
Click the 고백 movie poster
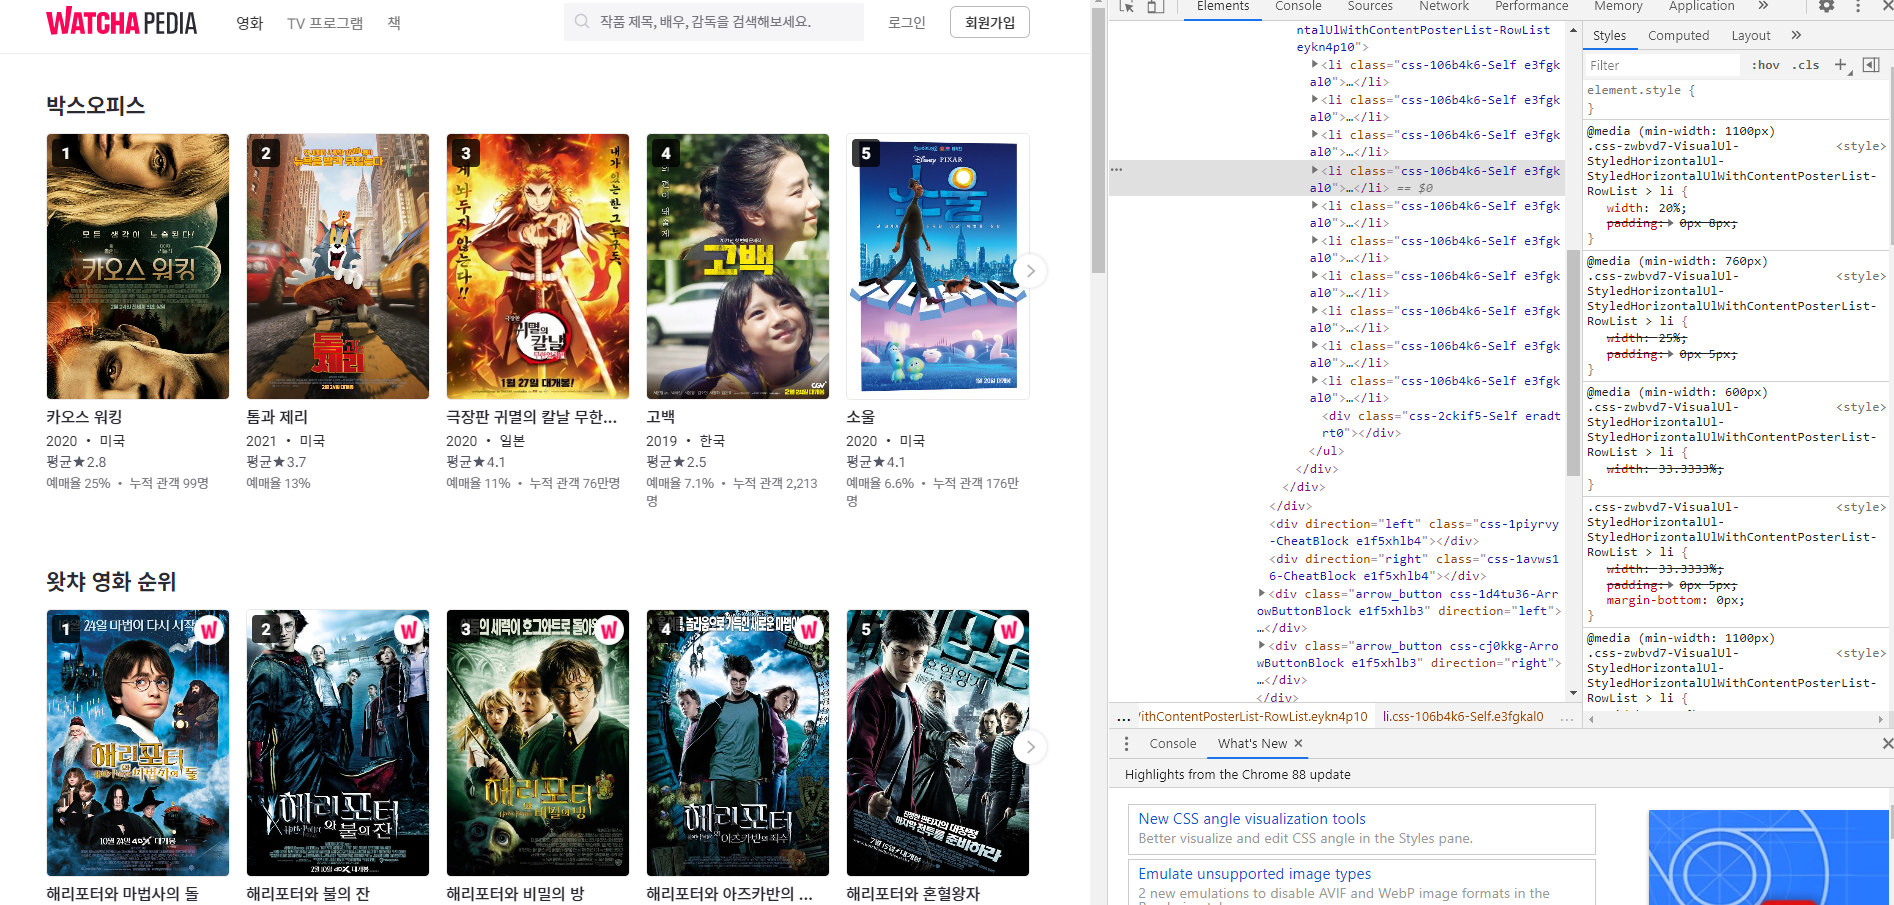[x=738, y=266]
